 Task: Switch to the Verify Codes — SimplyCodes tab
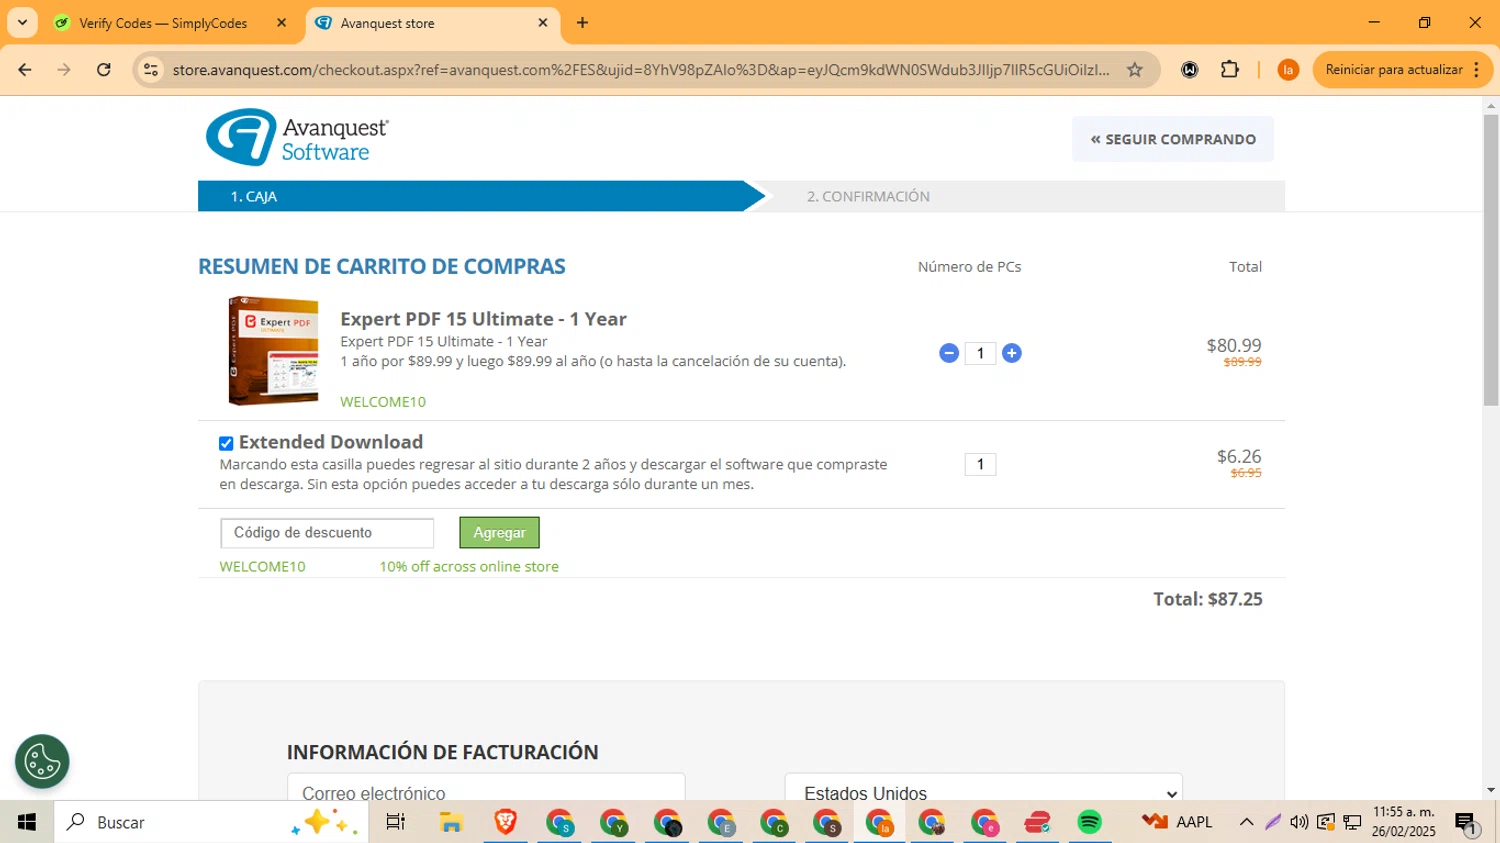tap(163, 23)
